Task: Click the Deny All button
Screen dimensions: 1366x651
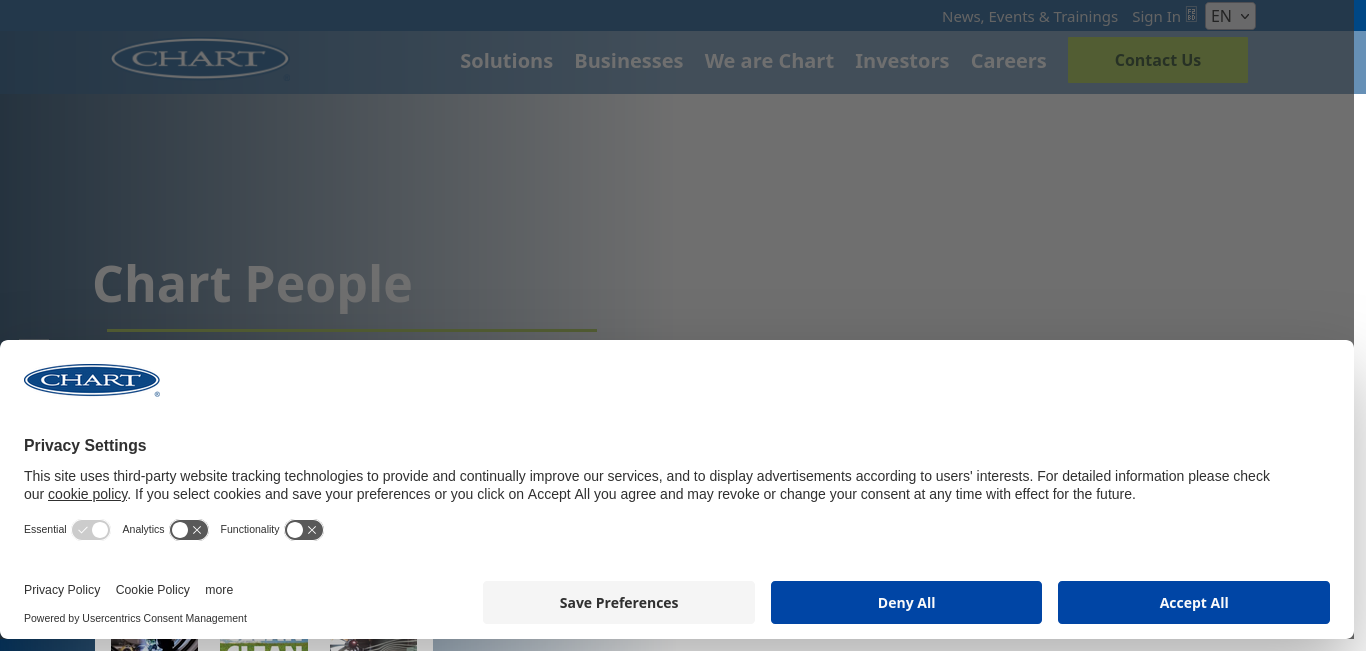Action: pos(906,603)
